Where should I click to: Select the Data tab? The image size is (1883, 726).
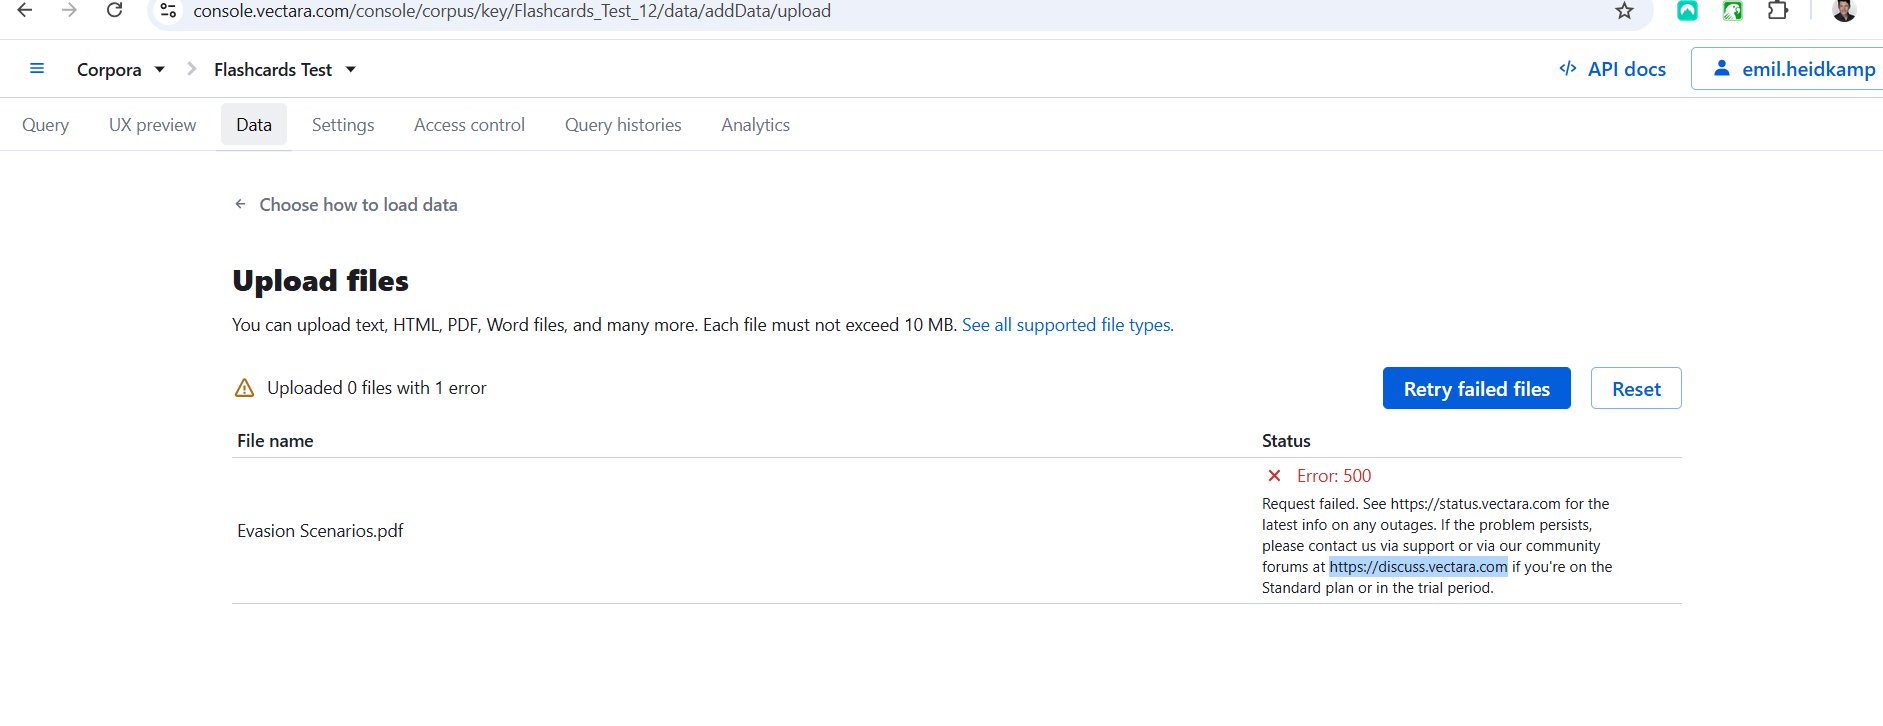(x=254, y=125)
